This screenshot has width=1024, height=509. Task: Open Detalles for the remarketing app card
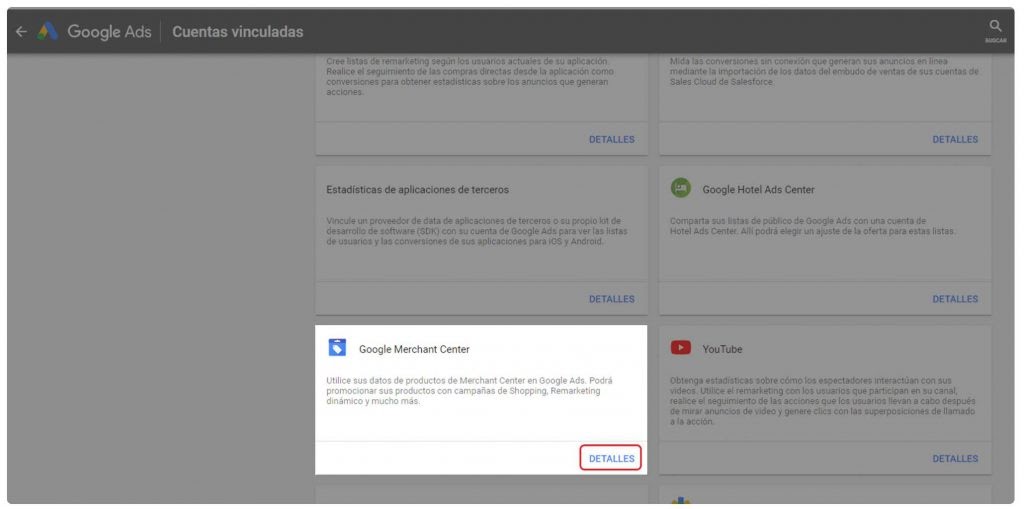point(611,139)
